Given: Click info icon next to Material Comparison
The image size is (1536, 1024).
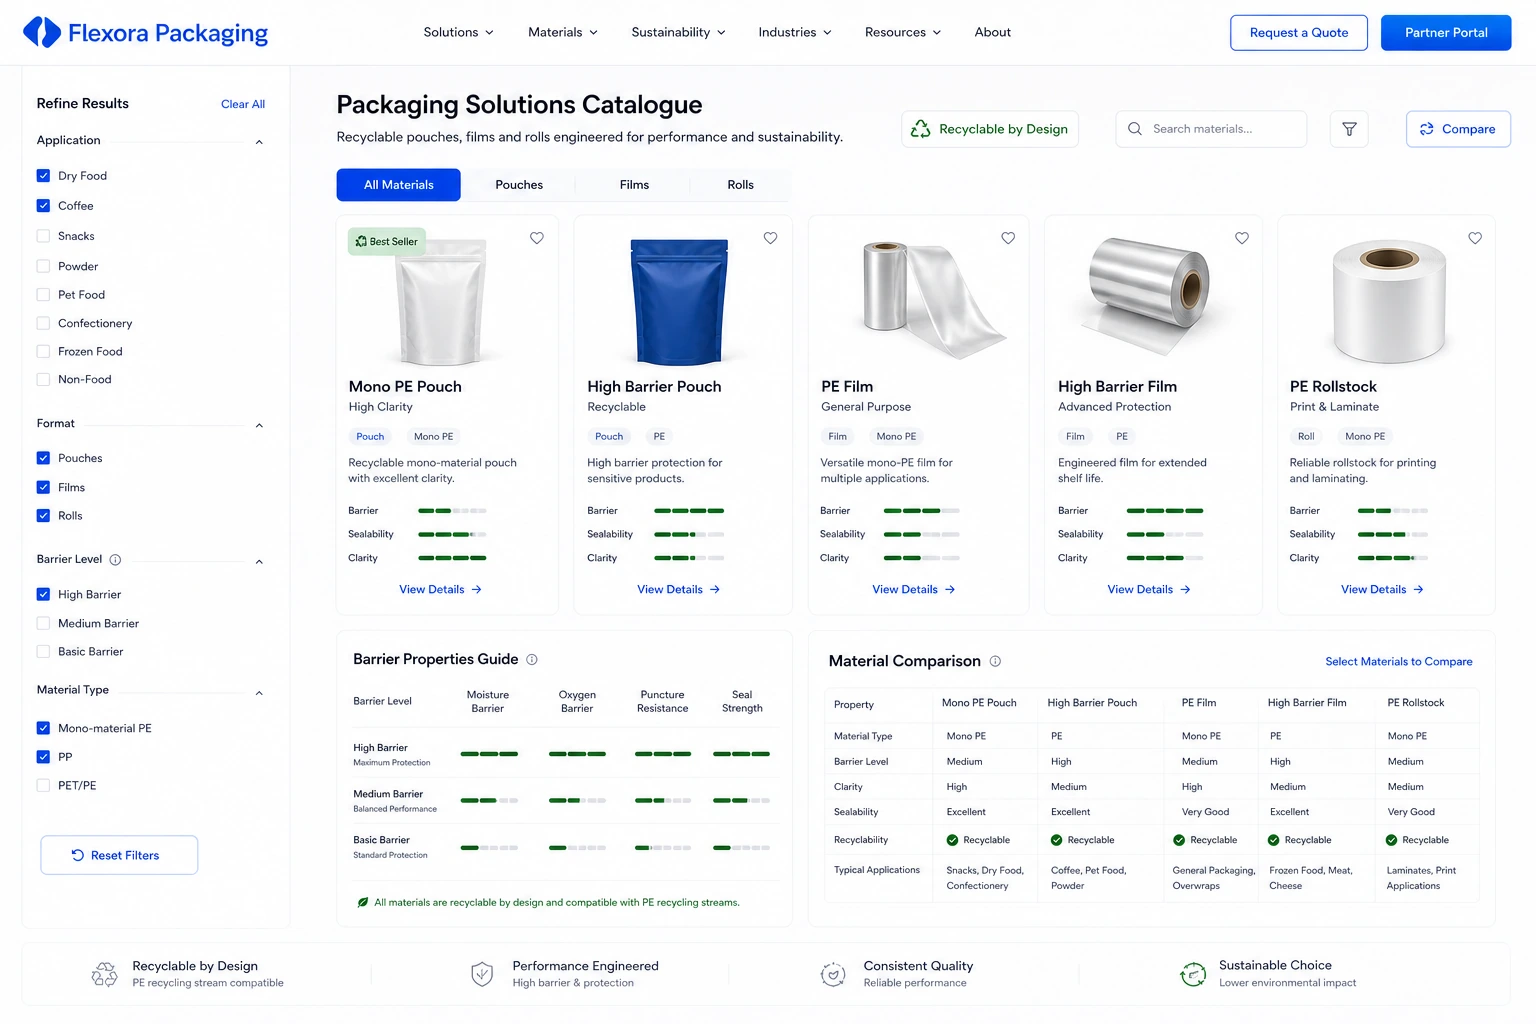Looking at the screenshot, I should [x=995, y=661].
